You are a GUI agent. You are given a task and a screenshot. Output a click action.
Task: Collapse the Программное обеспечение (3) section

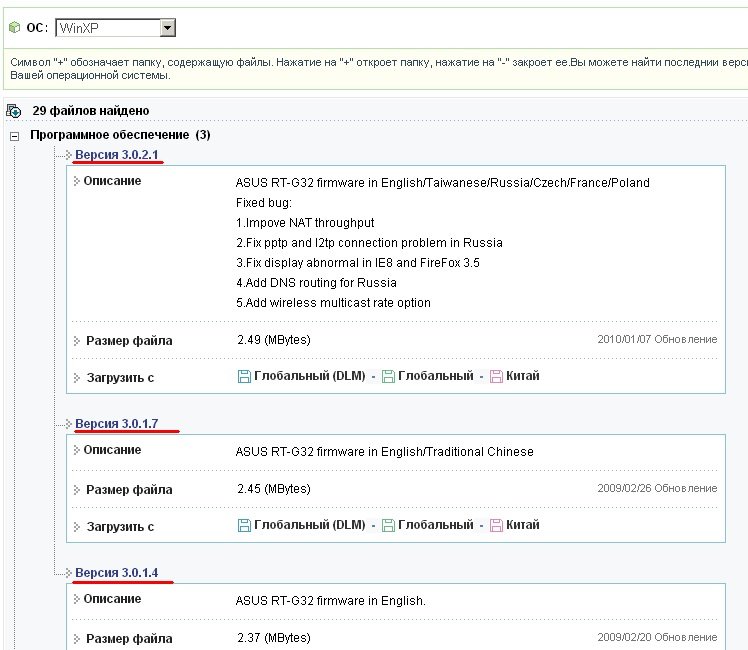(x=15, y=136)
